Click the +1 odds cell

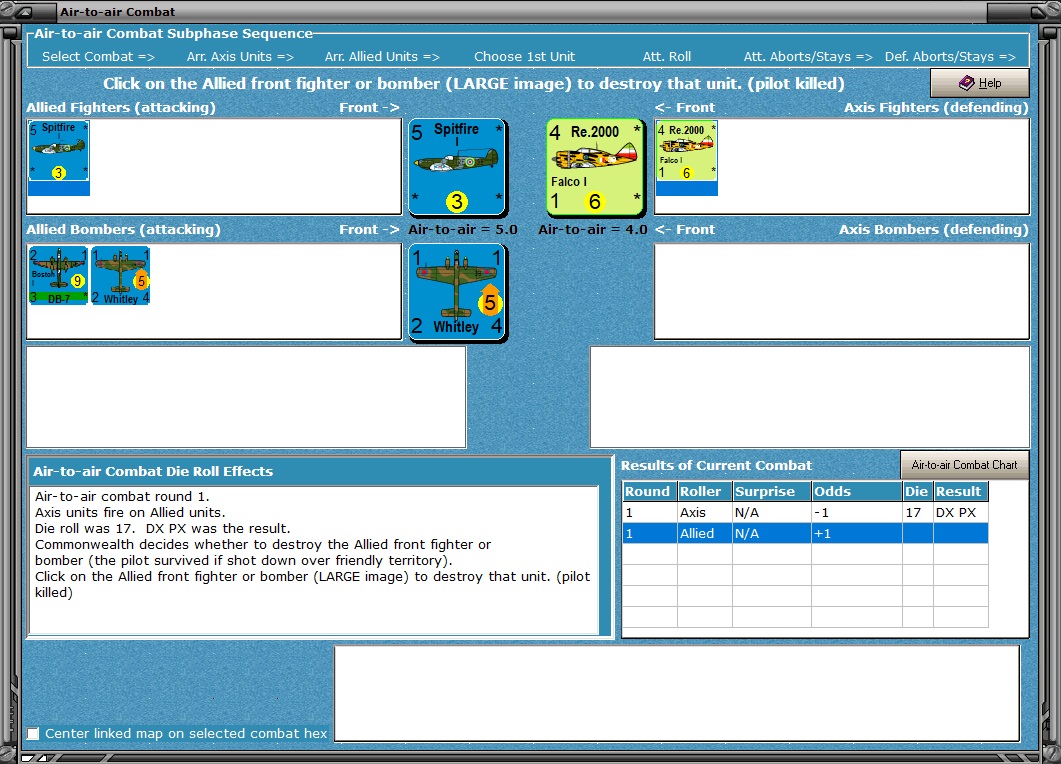[856, 533]
